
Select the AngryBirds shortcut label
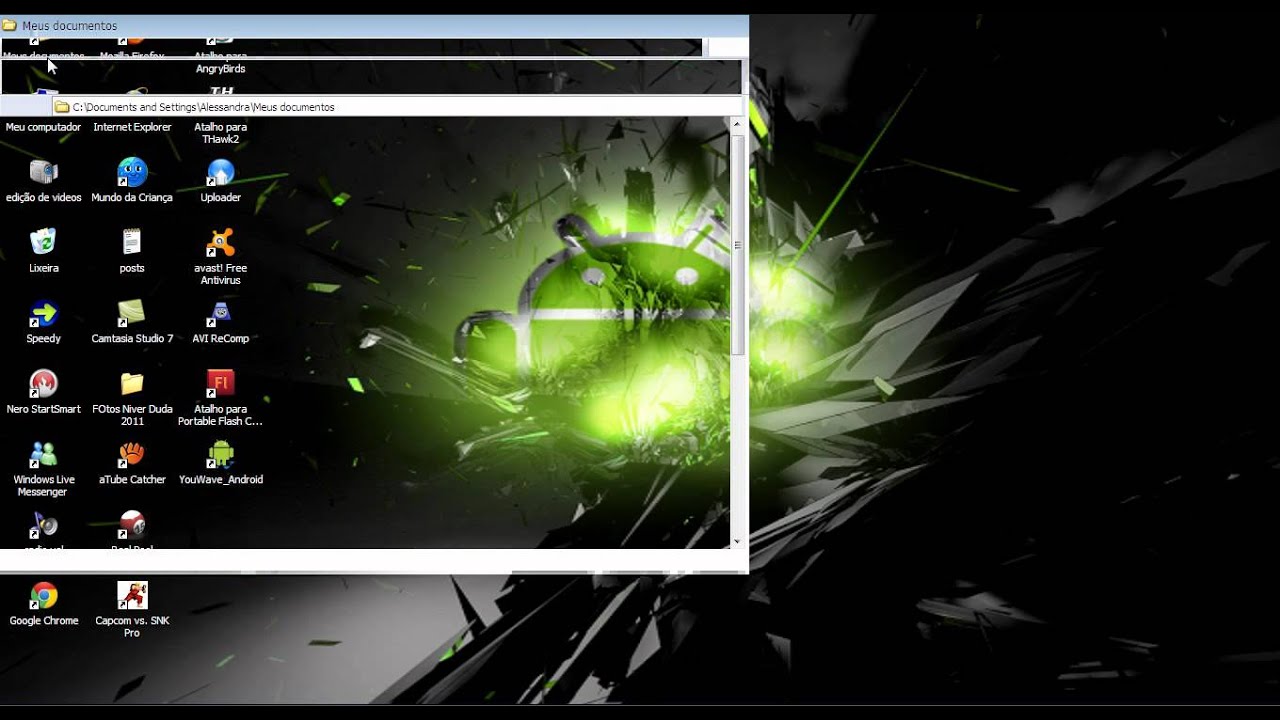coord(220,69)
